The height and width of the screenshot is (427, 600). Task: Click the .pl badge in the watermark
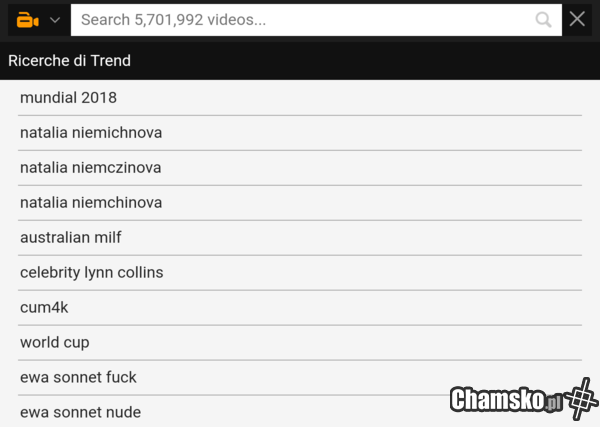(x=552, y=403)
